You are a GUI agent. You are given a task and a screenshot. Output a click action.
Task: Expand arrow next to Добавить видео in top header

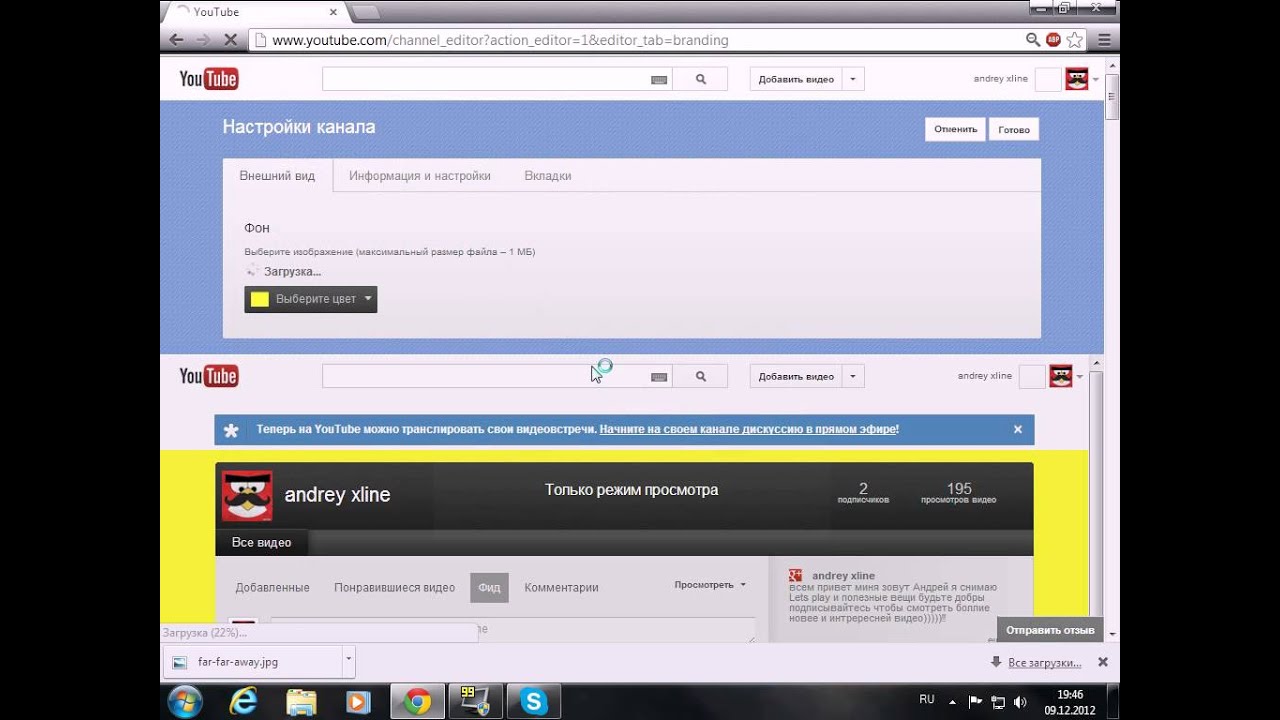[853, 79]
